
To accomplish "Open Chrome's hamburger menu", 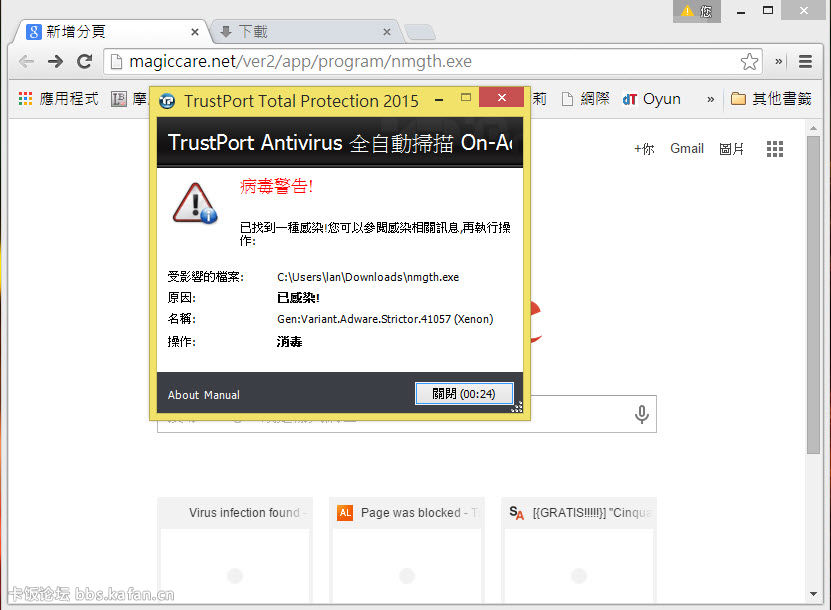I will 806,62.
